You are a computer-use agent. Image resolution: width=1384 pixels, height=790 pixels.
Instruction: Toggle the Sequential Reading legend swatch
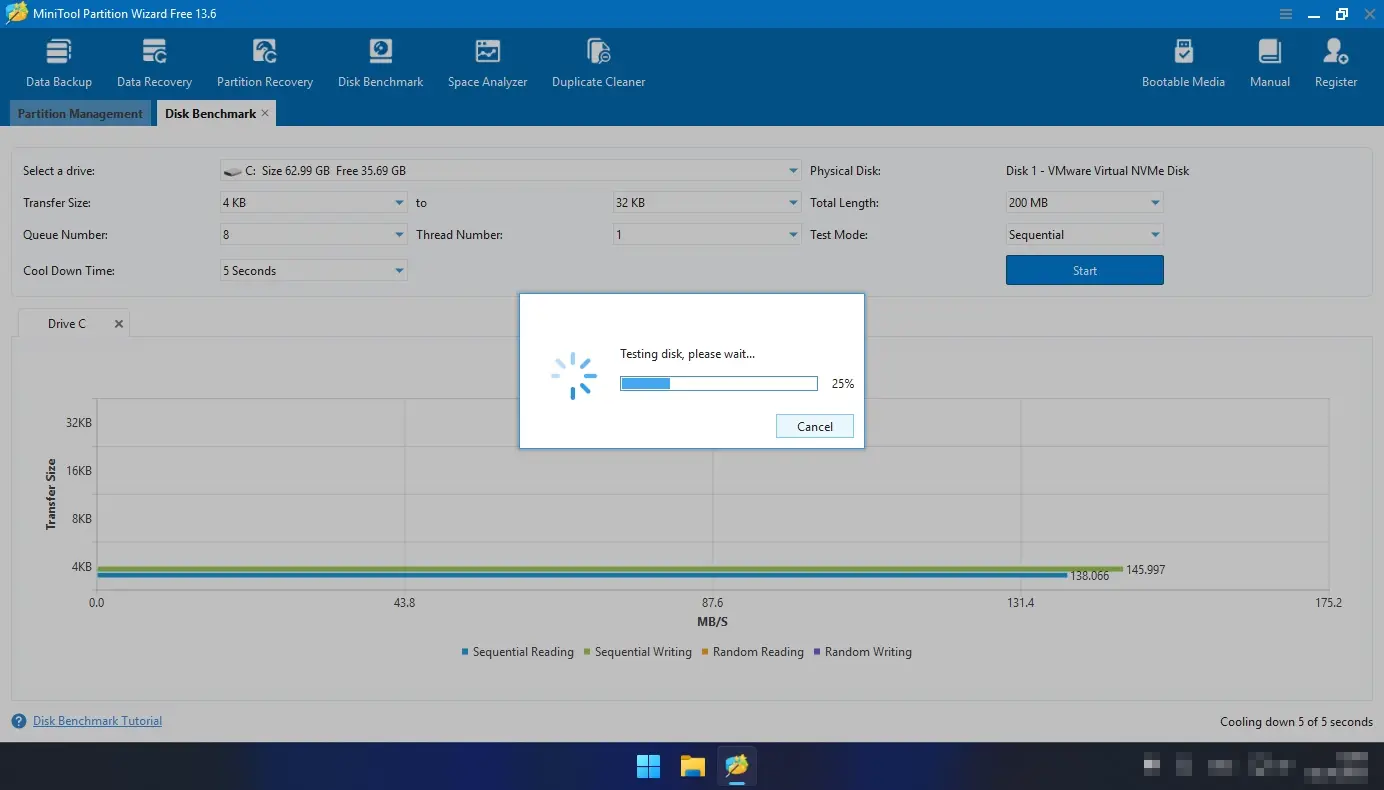click(465, 652)
